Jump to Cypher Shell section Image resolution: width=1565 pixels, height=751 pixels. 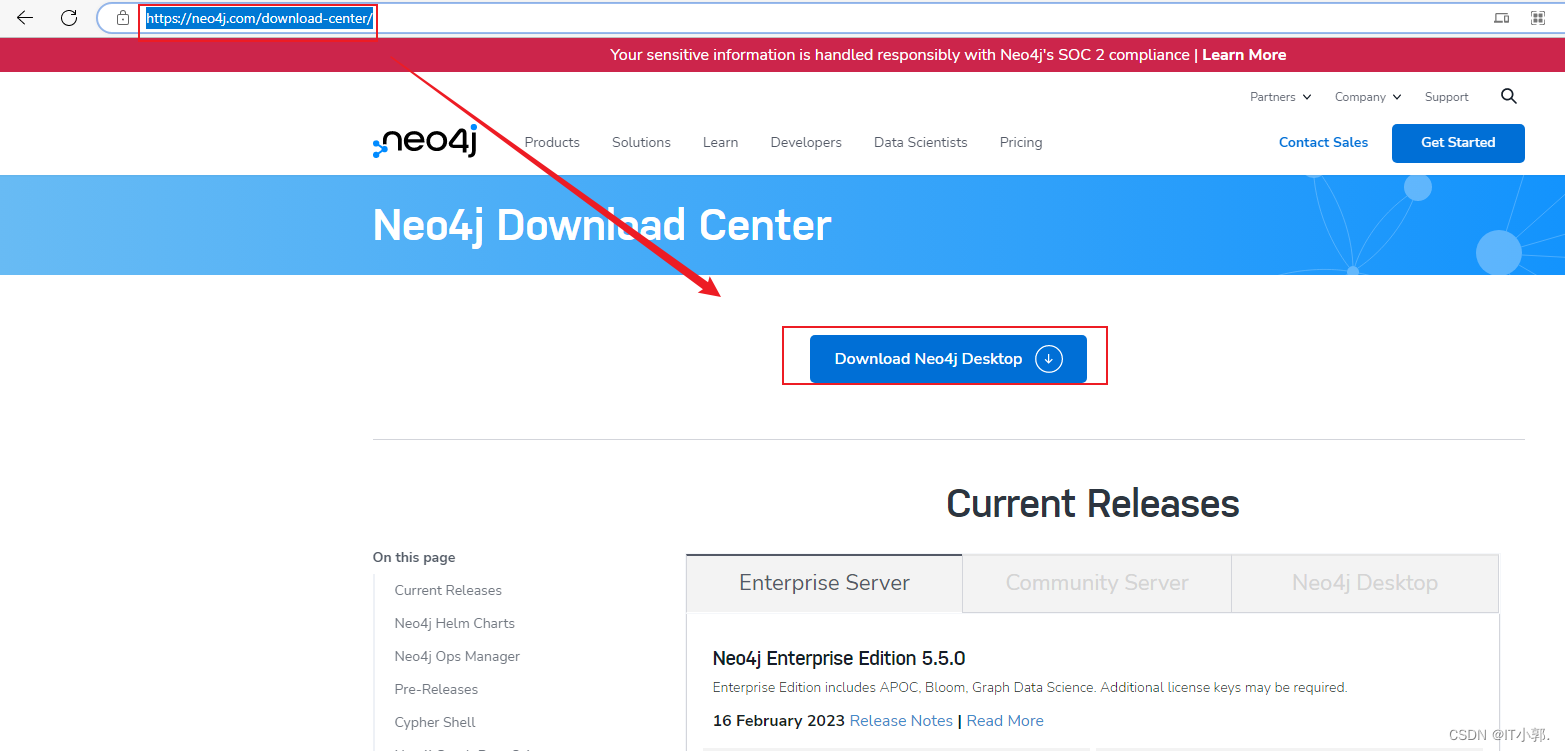[435, 722]
